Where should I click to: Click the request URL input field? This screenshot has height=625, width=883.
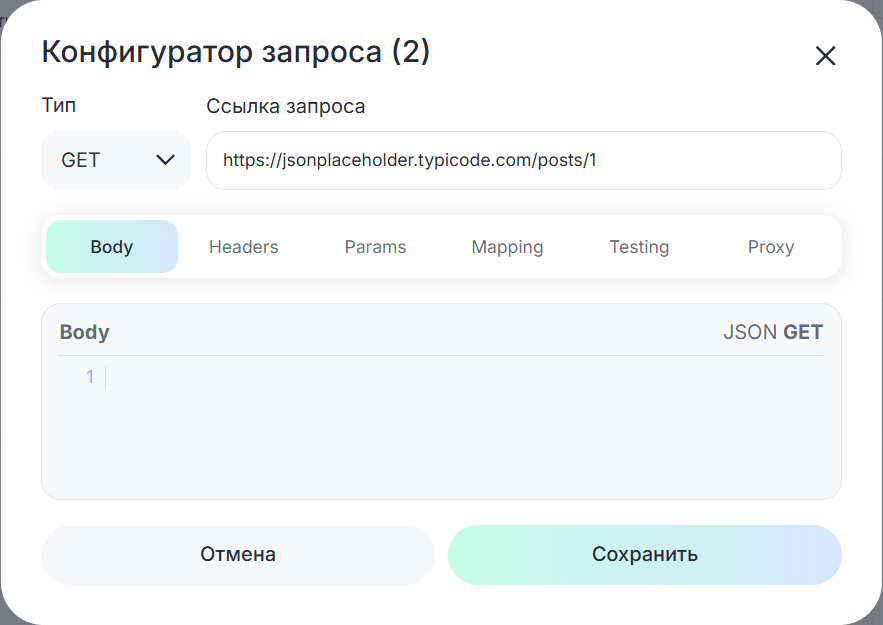(x=523, y=160)
